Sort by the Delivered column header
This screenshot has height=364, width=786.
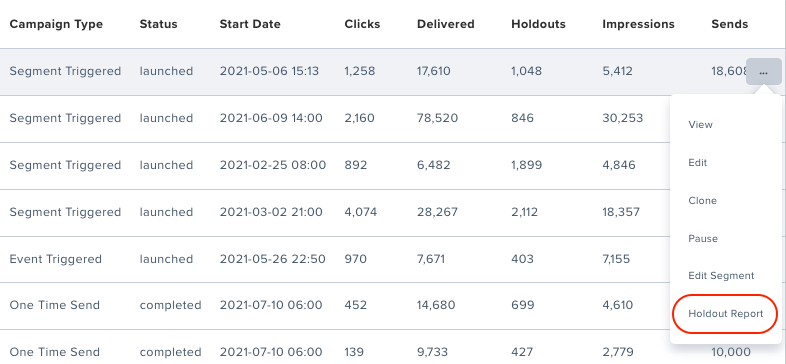(446, 24)
